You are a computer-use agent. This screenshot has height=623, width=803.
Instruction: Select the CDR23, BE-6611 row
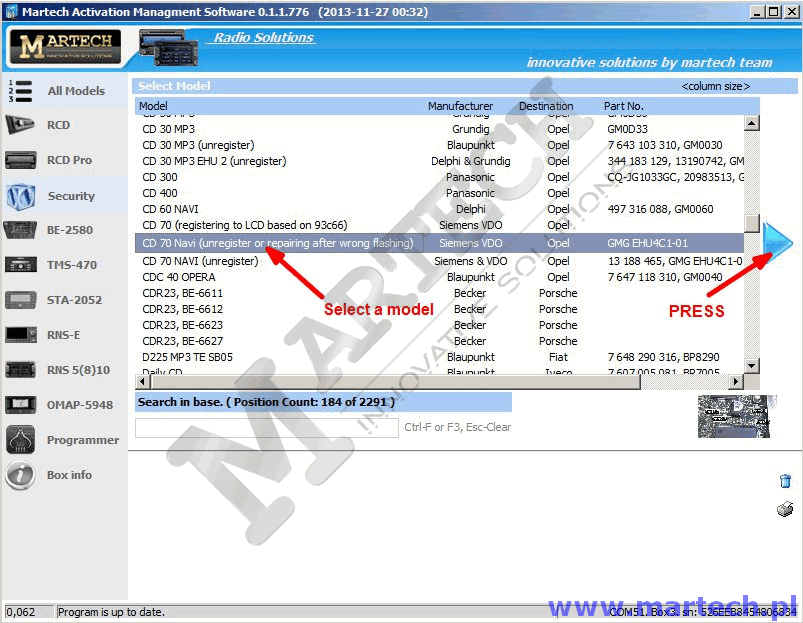coord(439,293)
